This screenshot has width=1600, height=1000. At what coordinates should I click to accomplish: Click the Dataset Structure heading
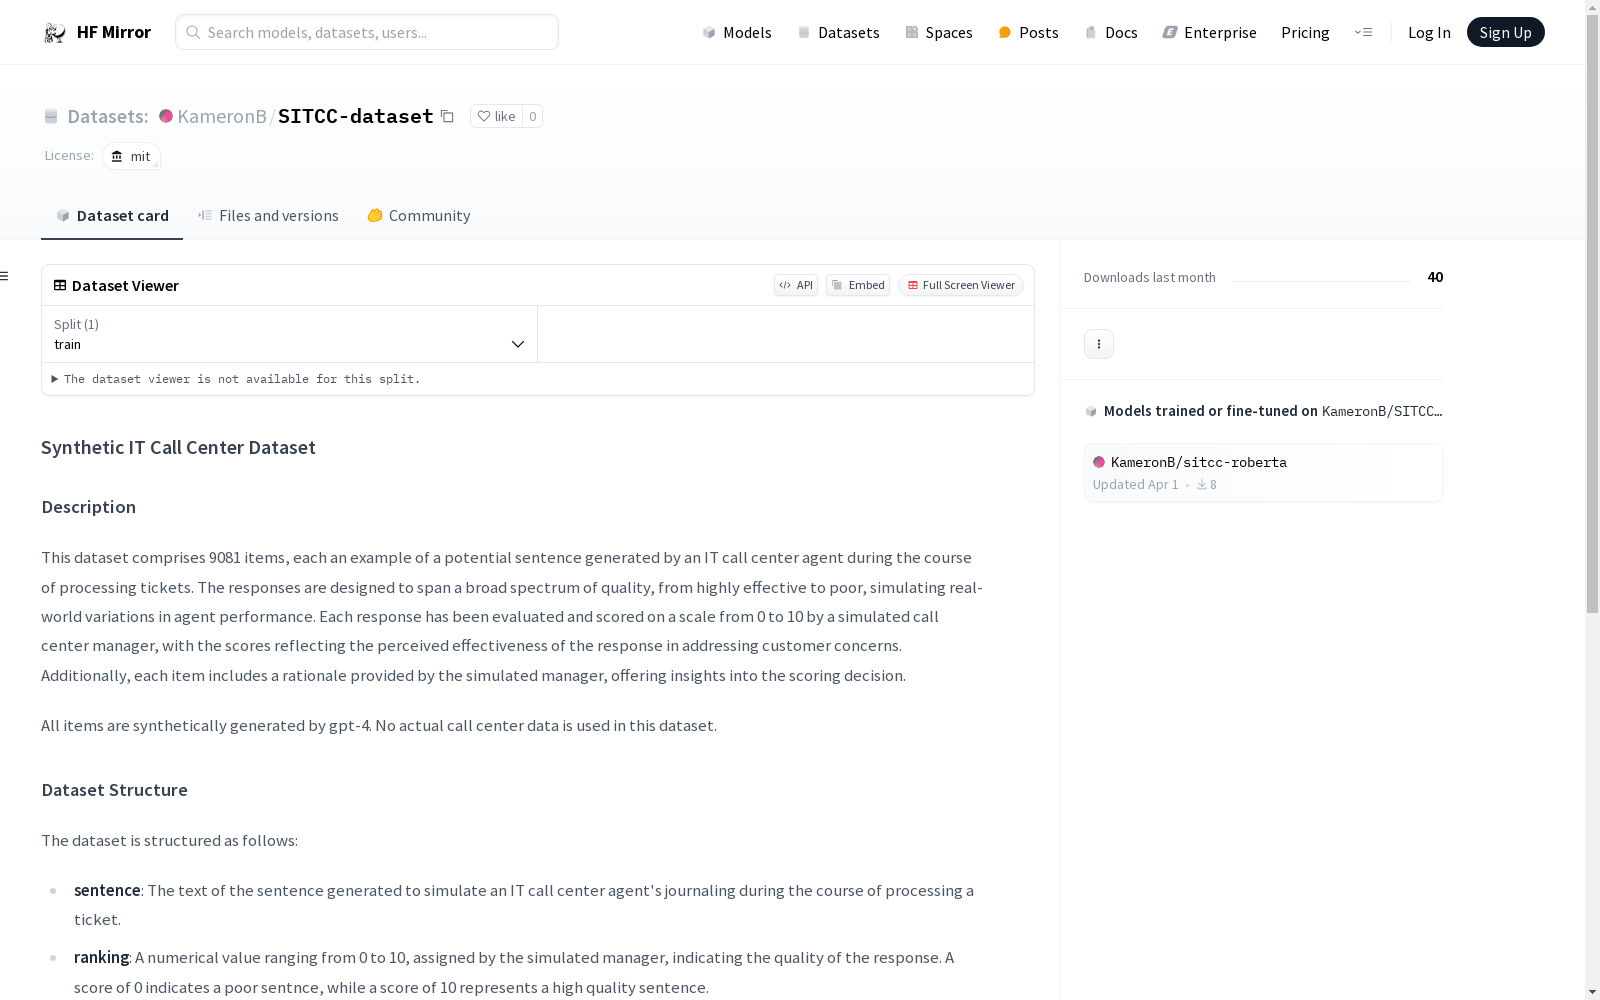pos(114,790)
